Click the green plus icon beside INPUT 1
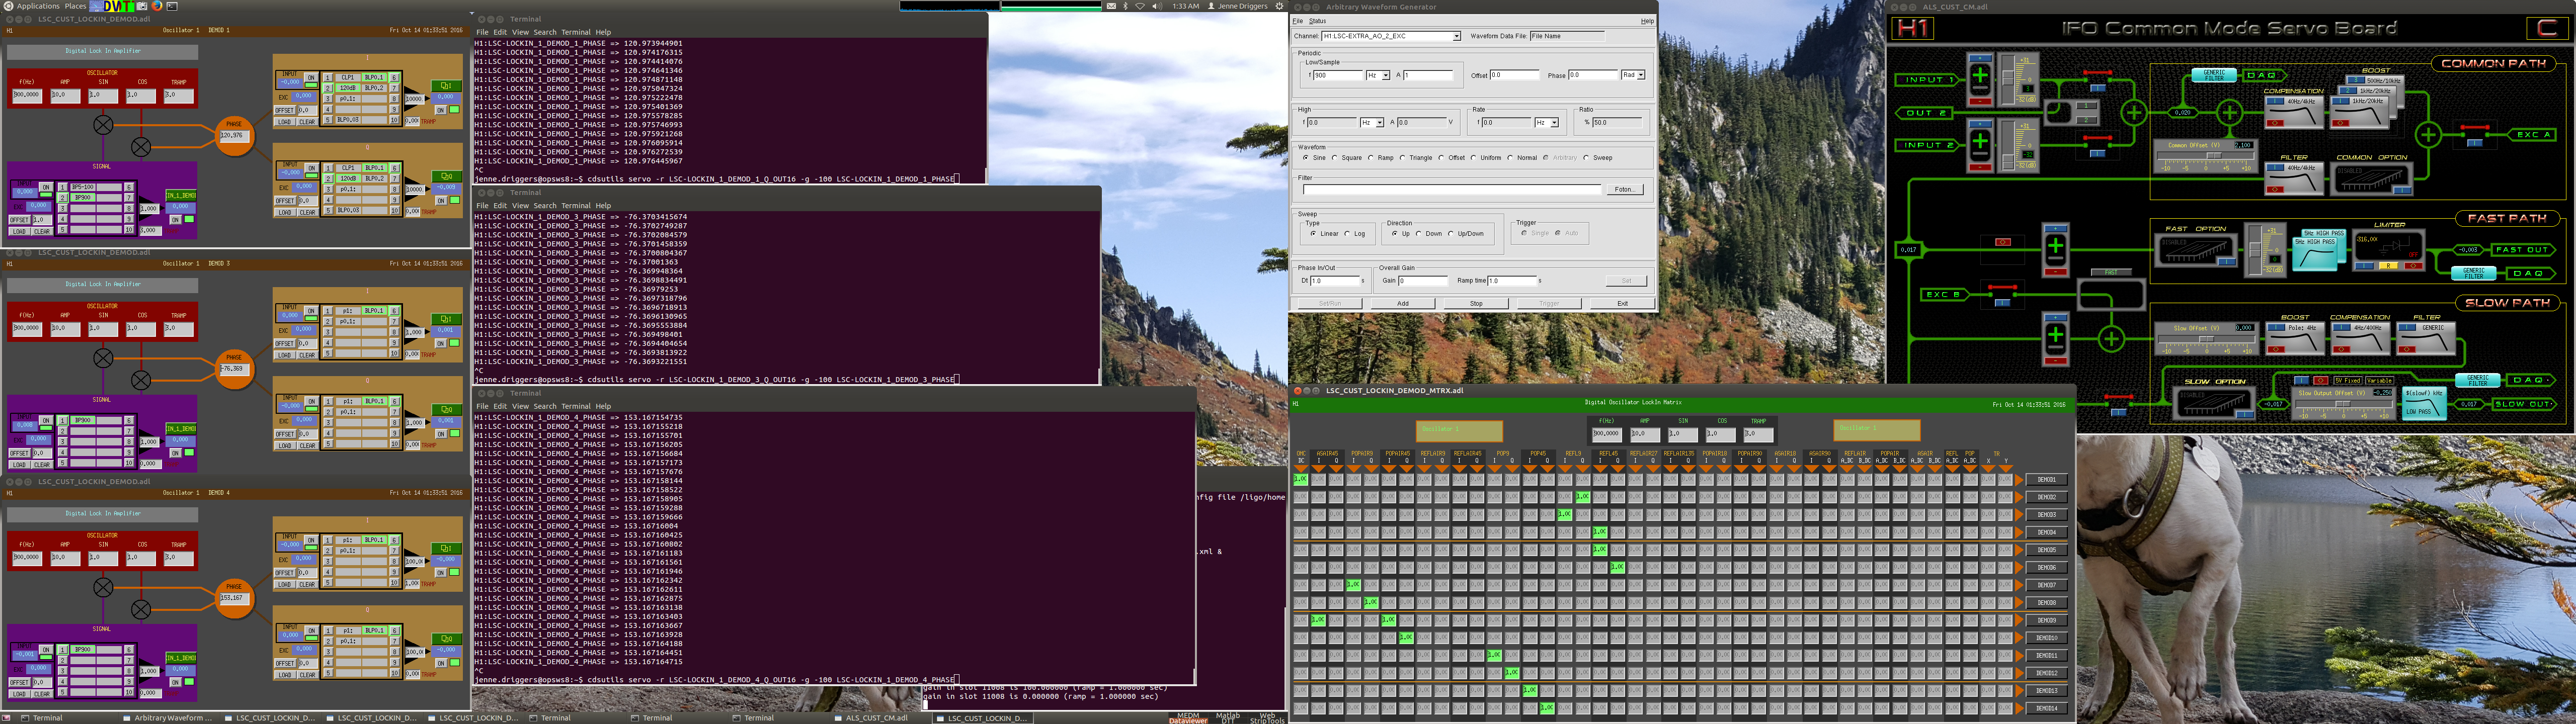Viewport: 2576px width, 724px height. 1979,74
